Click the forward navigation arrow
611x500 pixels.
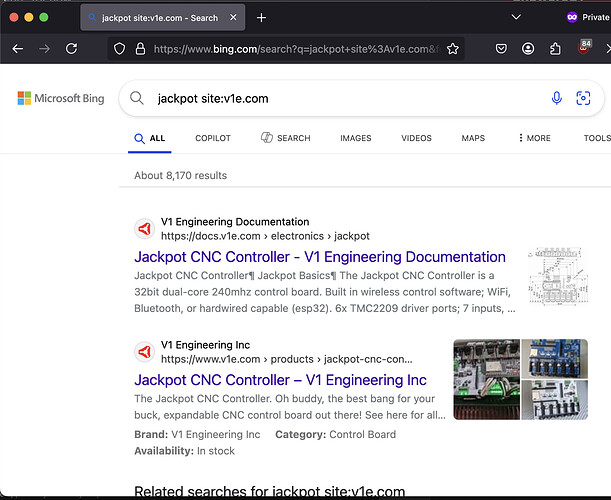[44, 49]
